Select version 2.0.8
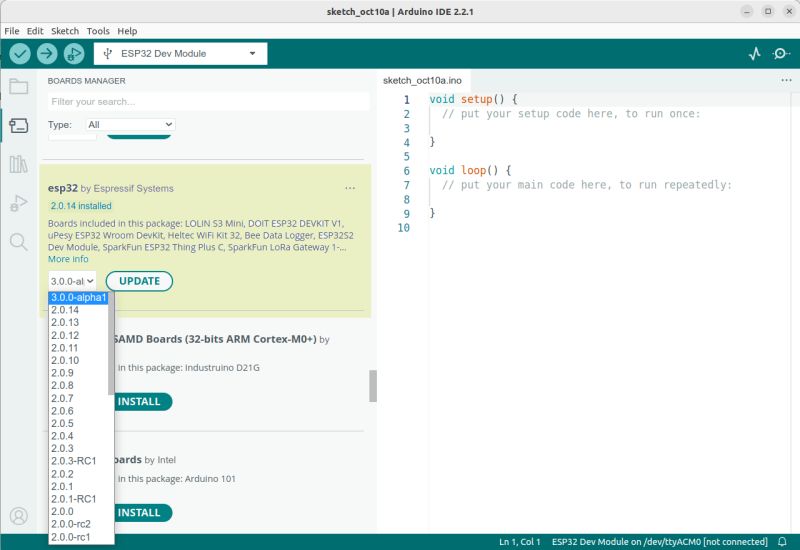This screenshot has height=550, width=800. (x=78, y=385)
